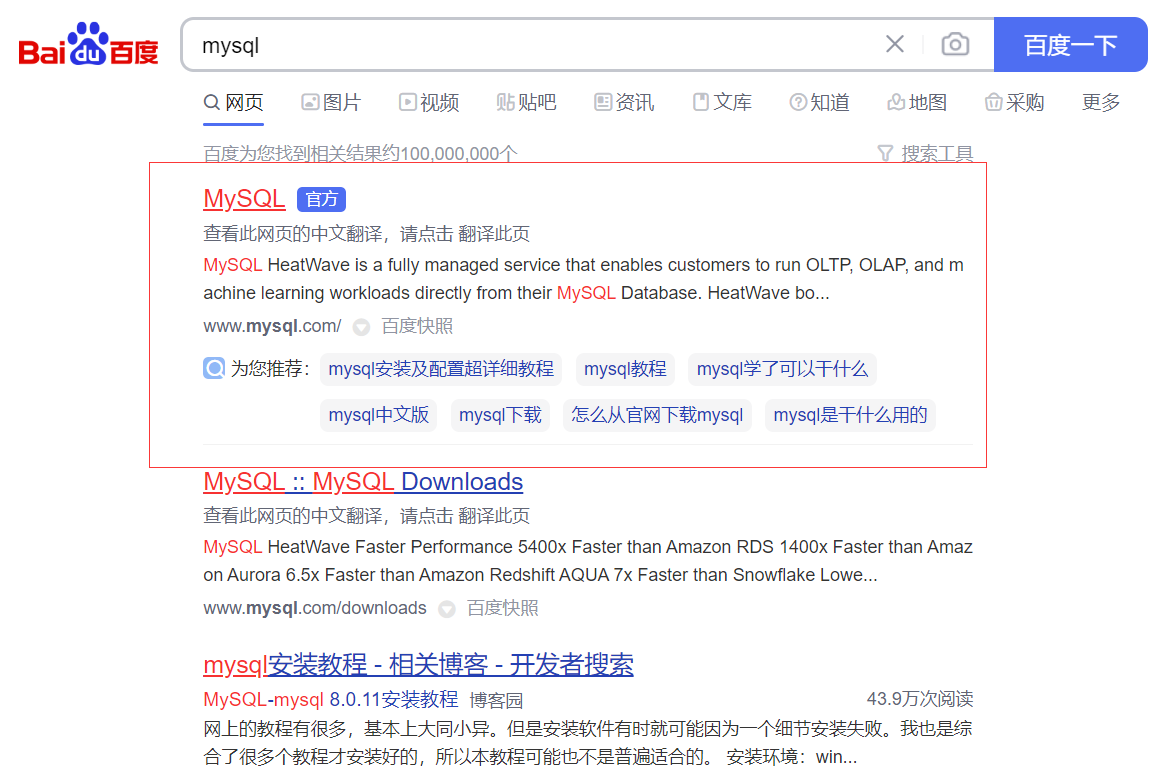This screenshot has height=766, width=1152.
Task: Expand arrow icon beside www.mysql.com/downloads
Action: tap(447, 609)
